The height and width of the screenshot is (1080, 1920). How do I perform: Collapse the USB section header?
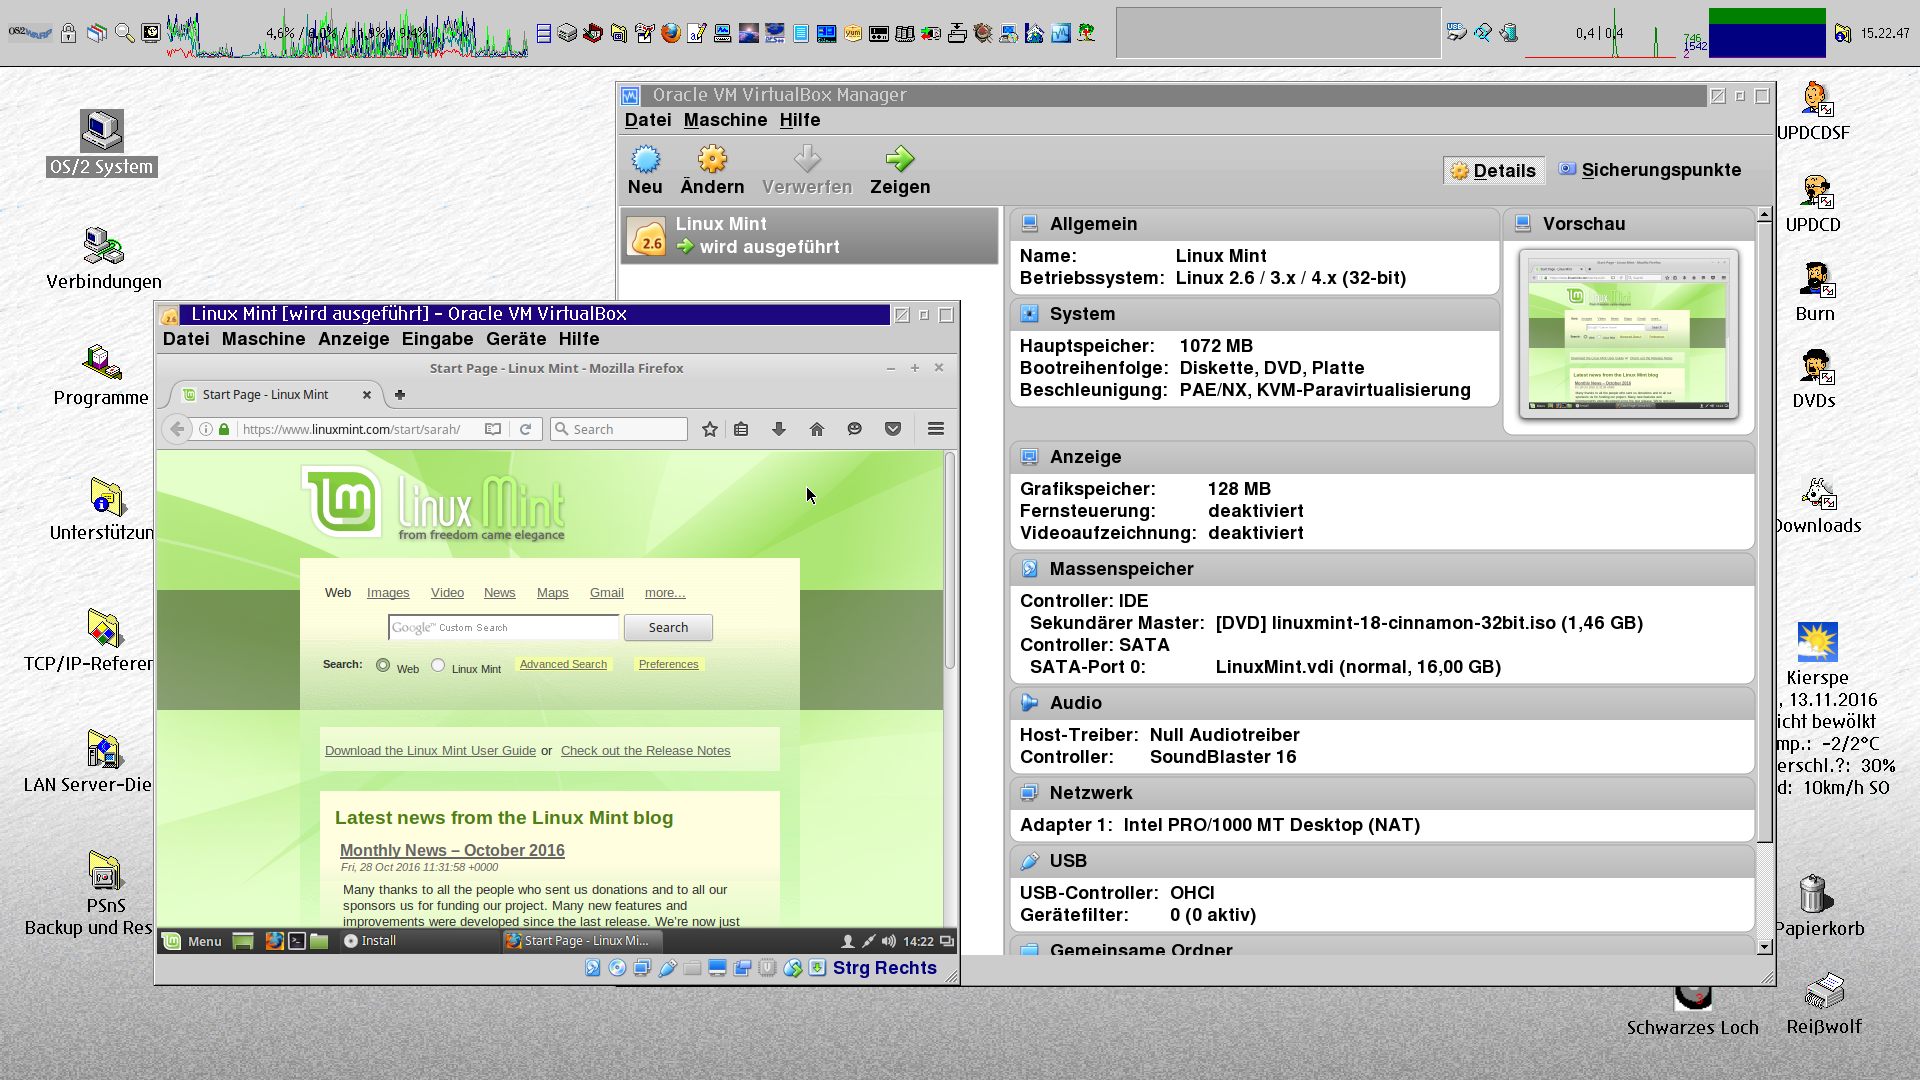[x=1382, y=861]
